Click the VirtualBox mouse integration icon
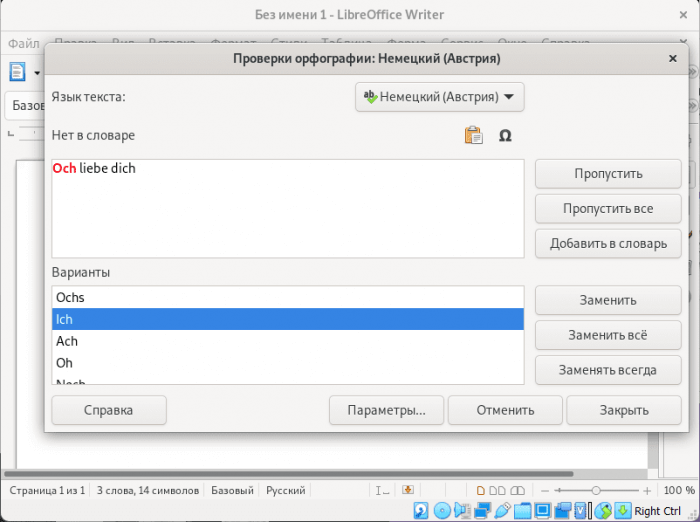The width and height of the screenshot is (700, 522). click(x=603, y=510)
